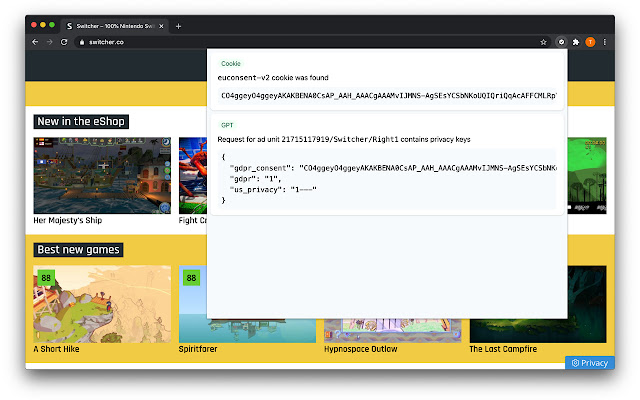640x400 pixels.
Task: Select the euconsent-v2 cookie value string
Action: (x=387, y=96)
